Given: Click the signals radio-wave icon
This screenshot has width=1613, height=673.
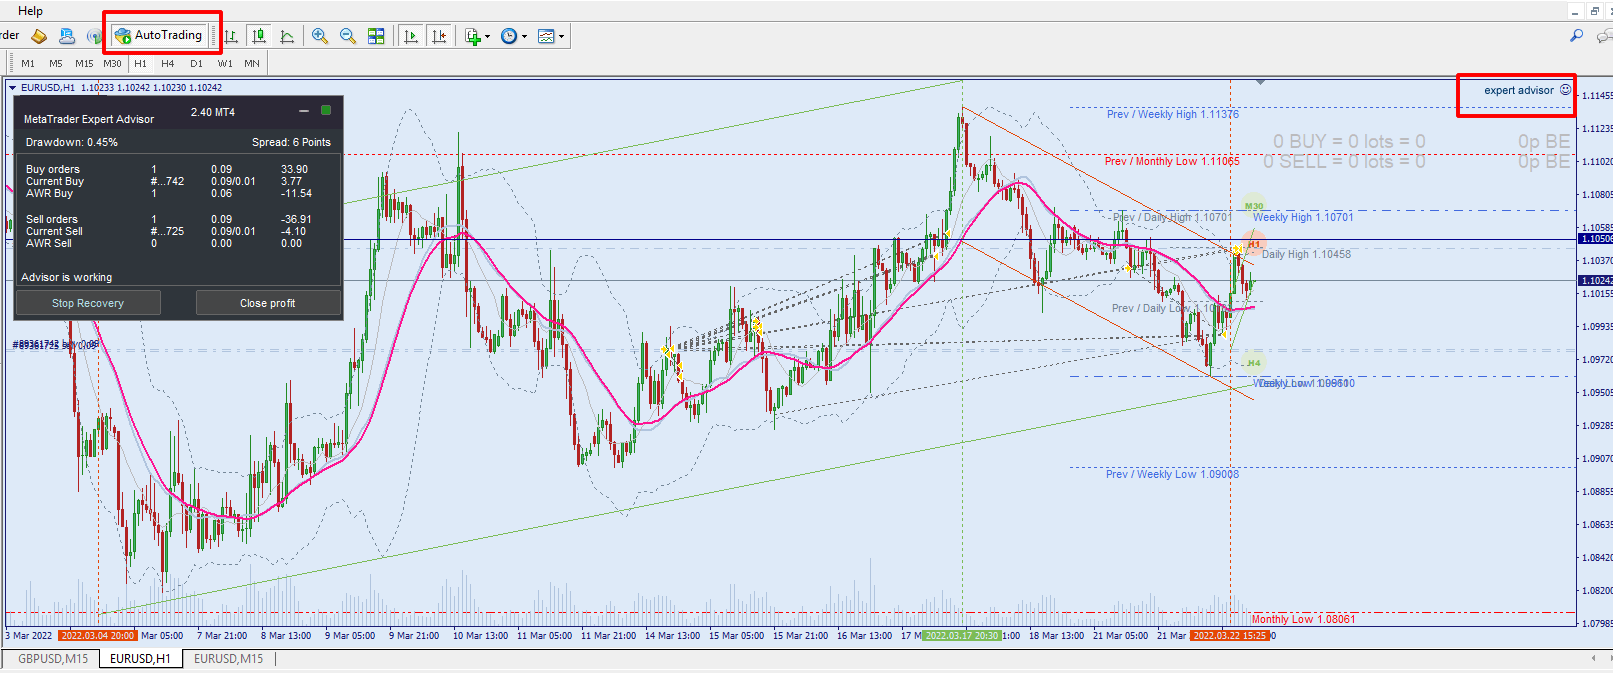Looking at the screenshot, I should (94, 36).
